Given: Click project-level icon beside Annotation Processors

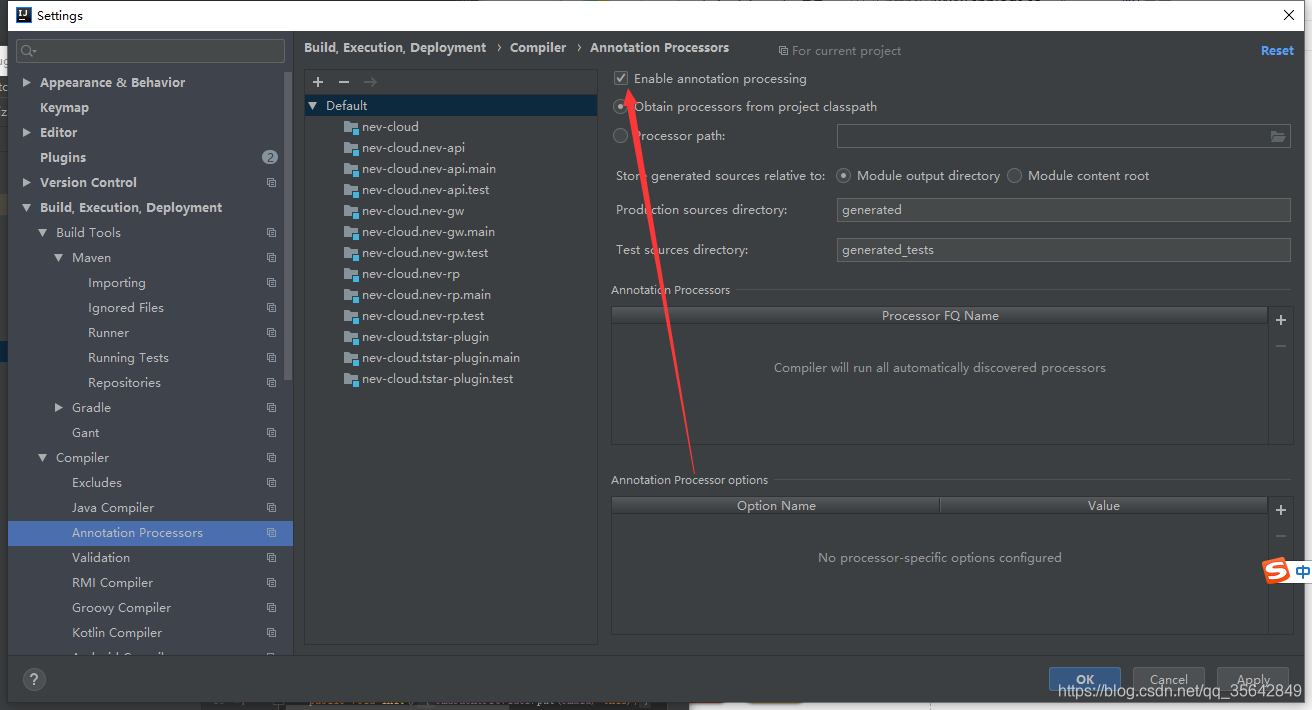Looking at the screenshot, I should click(271, 533).
